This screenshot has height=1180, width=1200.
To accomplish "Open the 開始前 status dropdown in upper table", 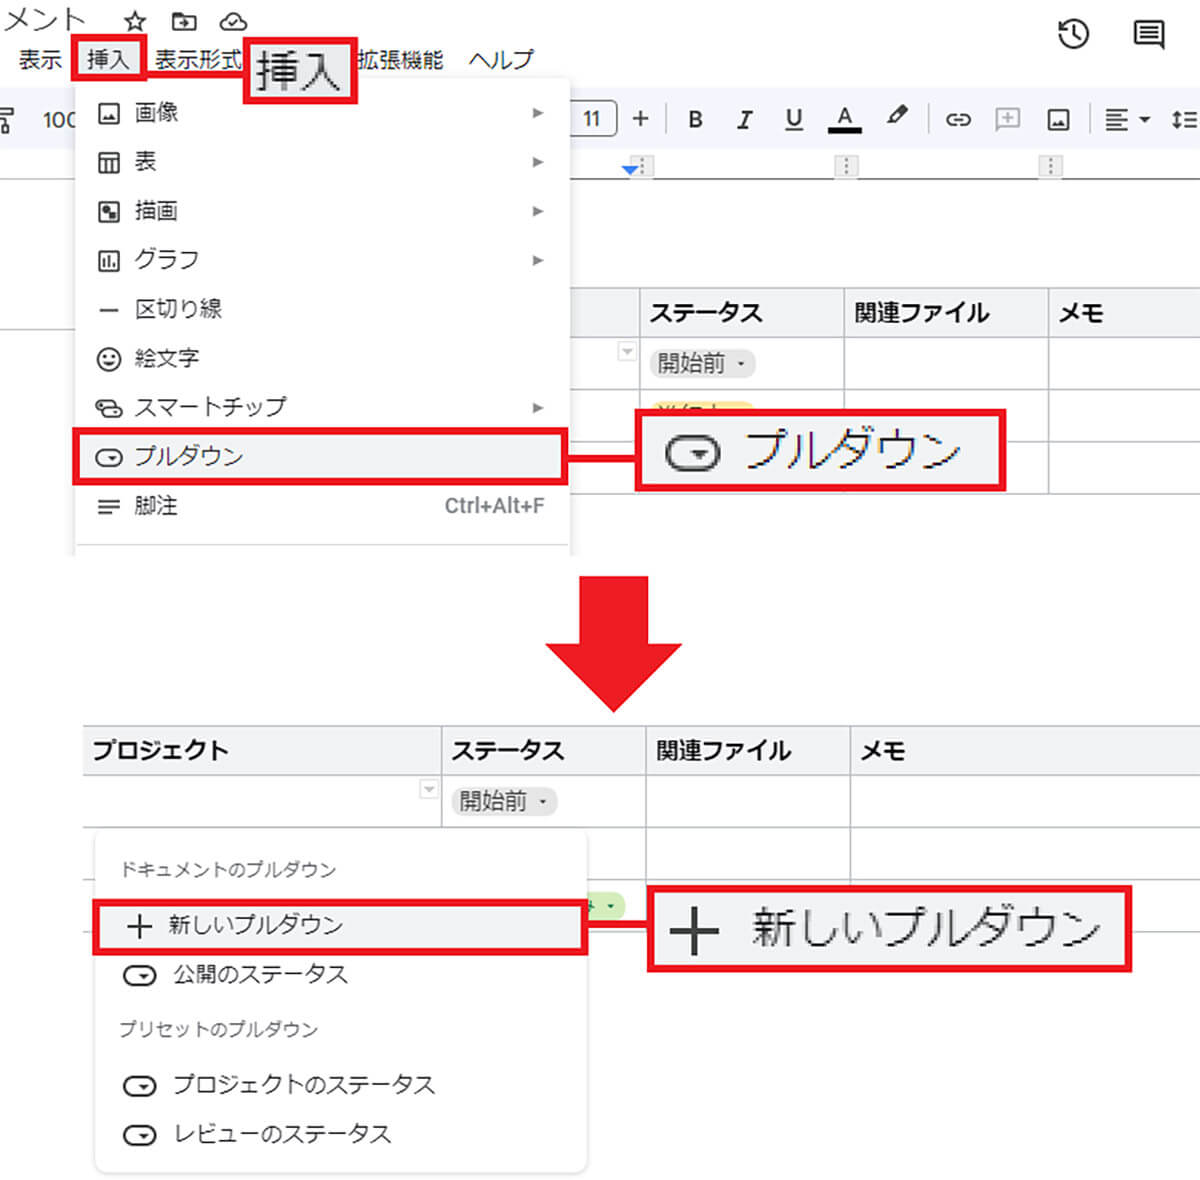I will pos(702,363).
